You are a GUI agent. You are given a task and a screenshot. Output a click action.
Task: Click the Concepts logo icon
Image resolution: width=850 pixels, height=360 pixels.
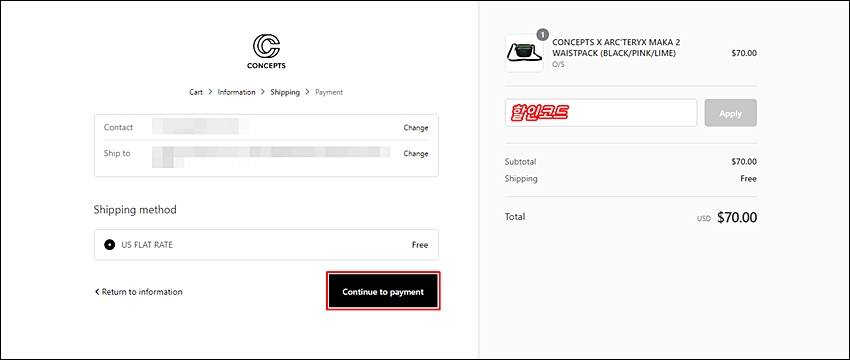(266, 47)
